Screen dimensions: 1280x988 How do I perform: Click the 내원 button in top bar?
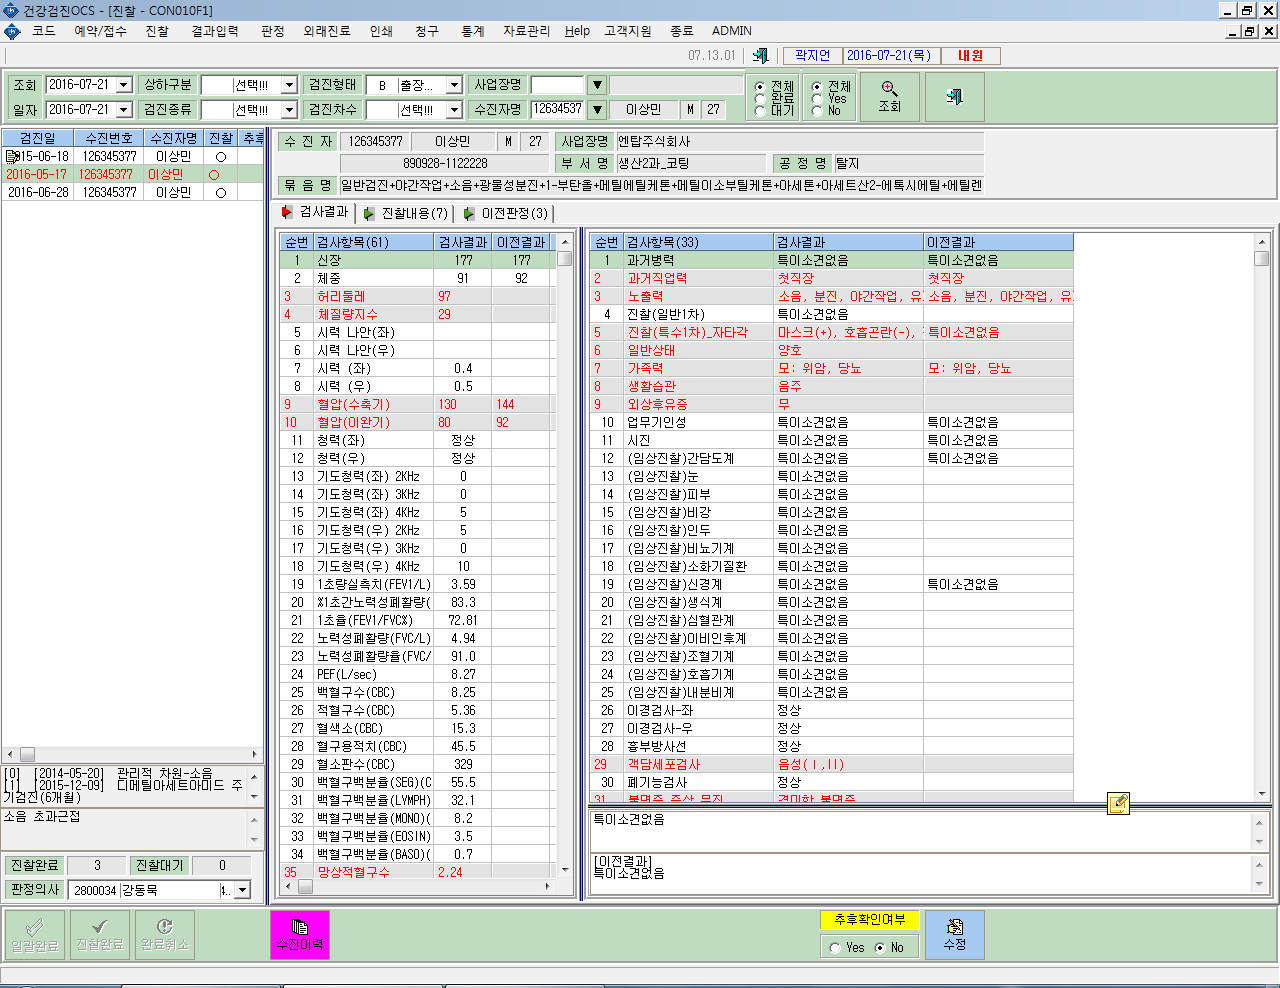pyautogui.click(x=970, y=56)
